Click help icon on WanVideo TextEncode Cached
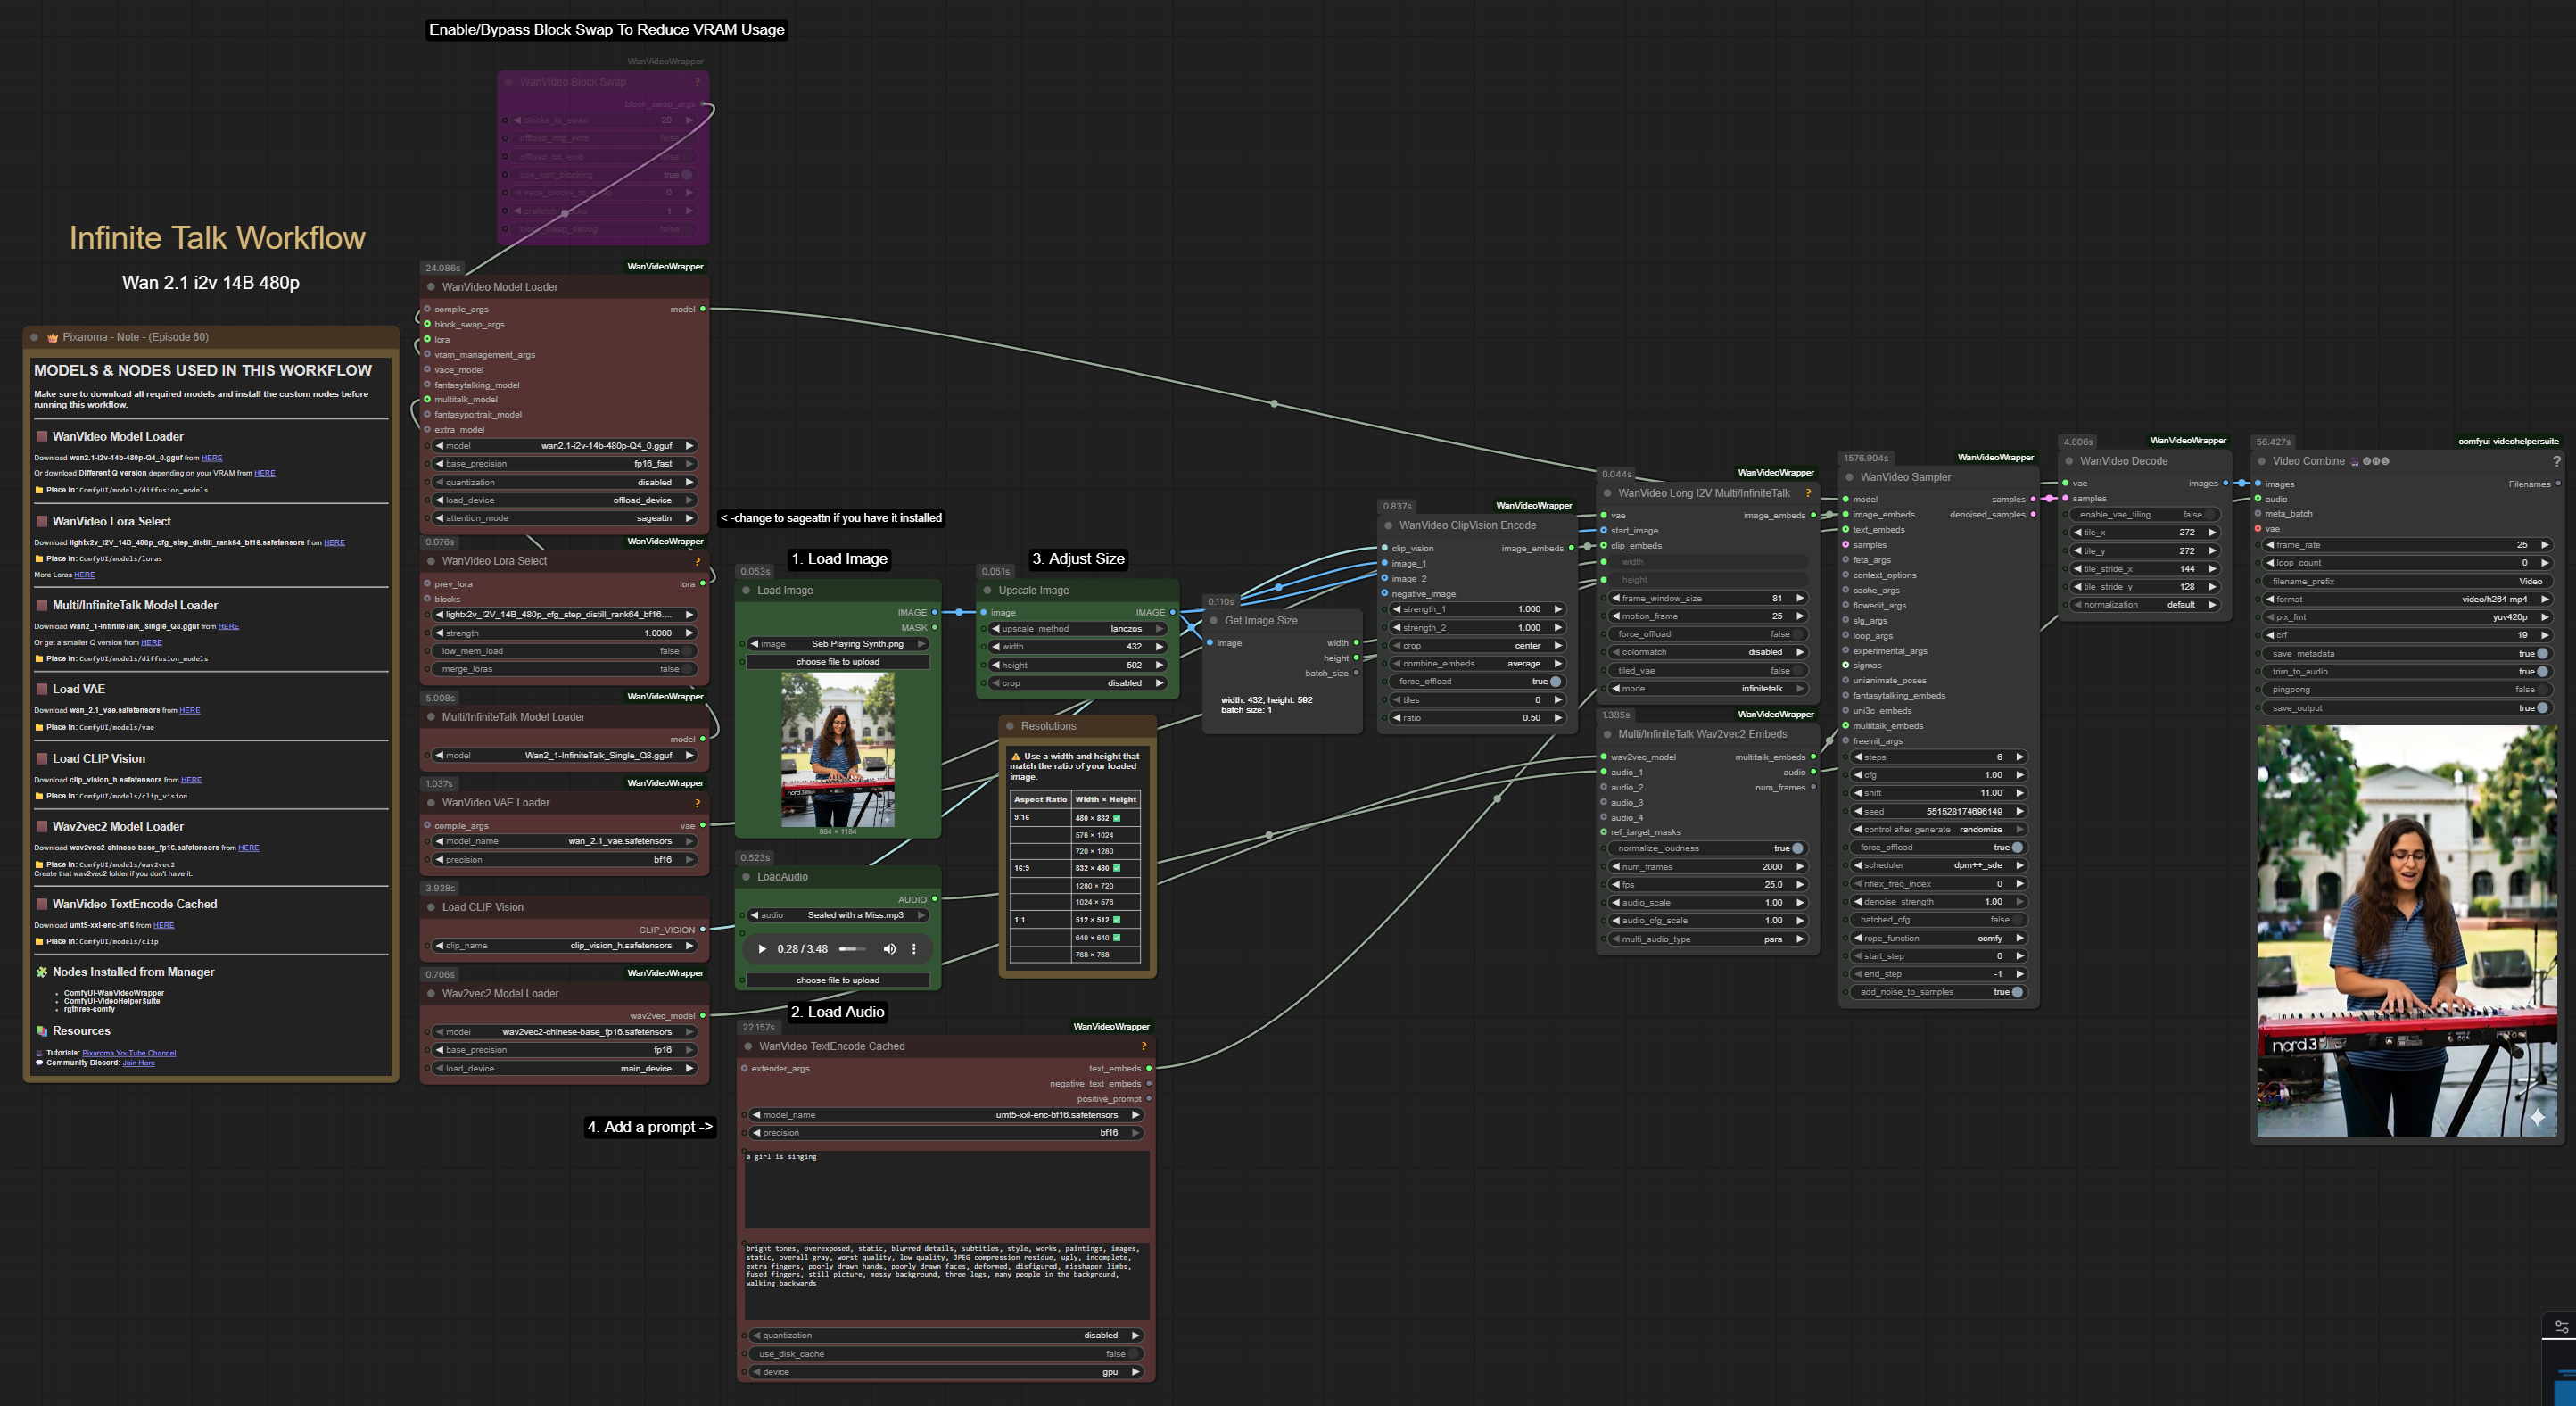This screenshot has height=1406, width=2576. click(1143, 1046)
